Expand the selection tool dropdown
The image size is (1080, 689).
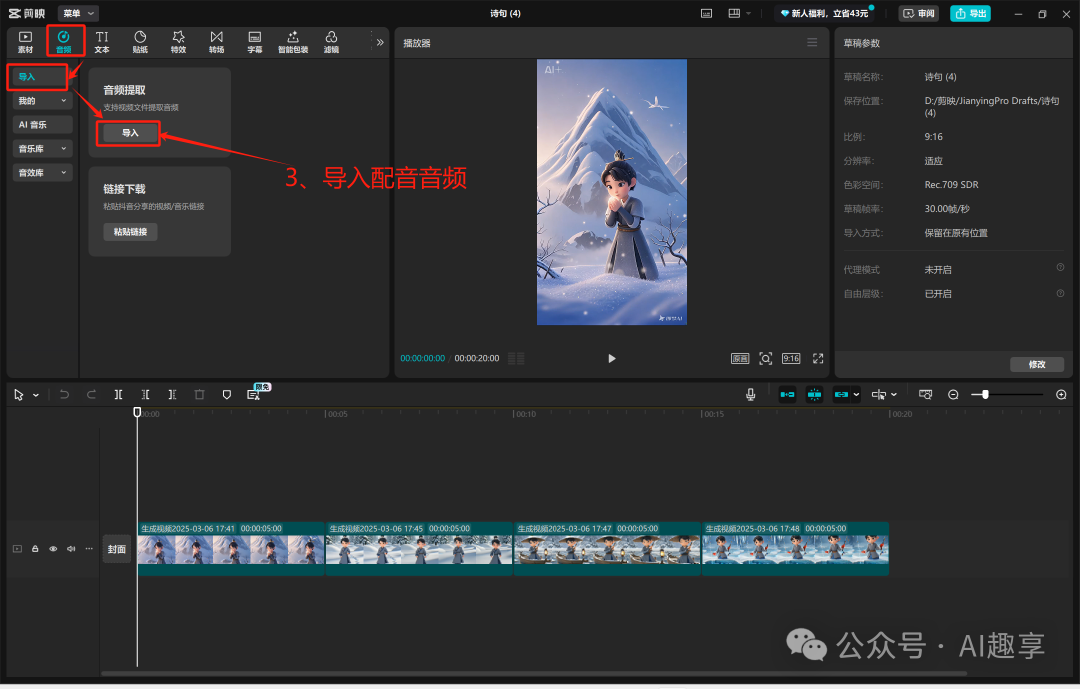[36, 395]
